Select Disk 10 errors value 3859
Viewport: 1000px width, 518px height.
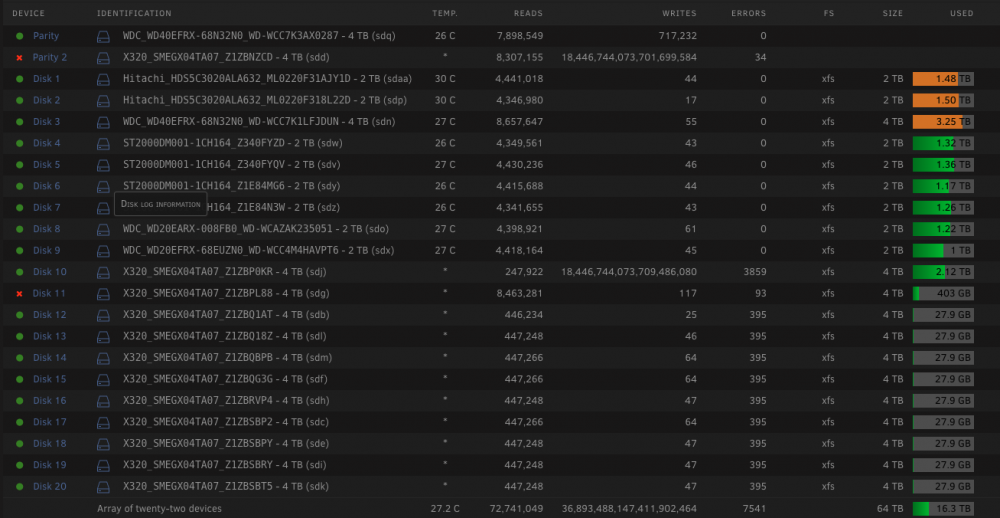tap(755, 272)
